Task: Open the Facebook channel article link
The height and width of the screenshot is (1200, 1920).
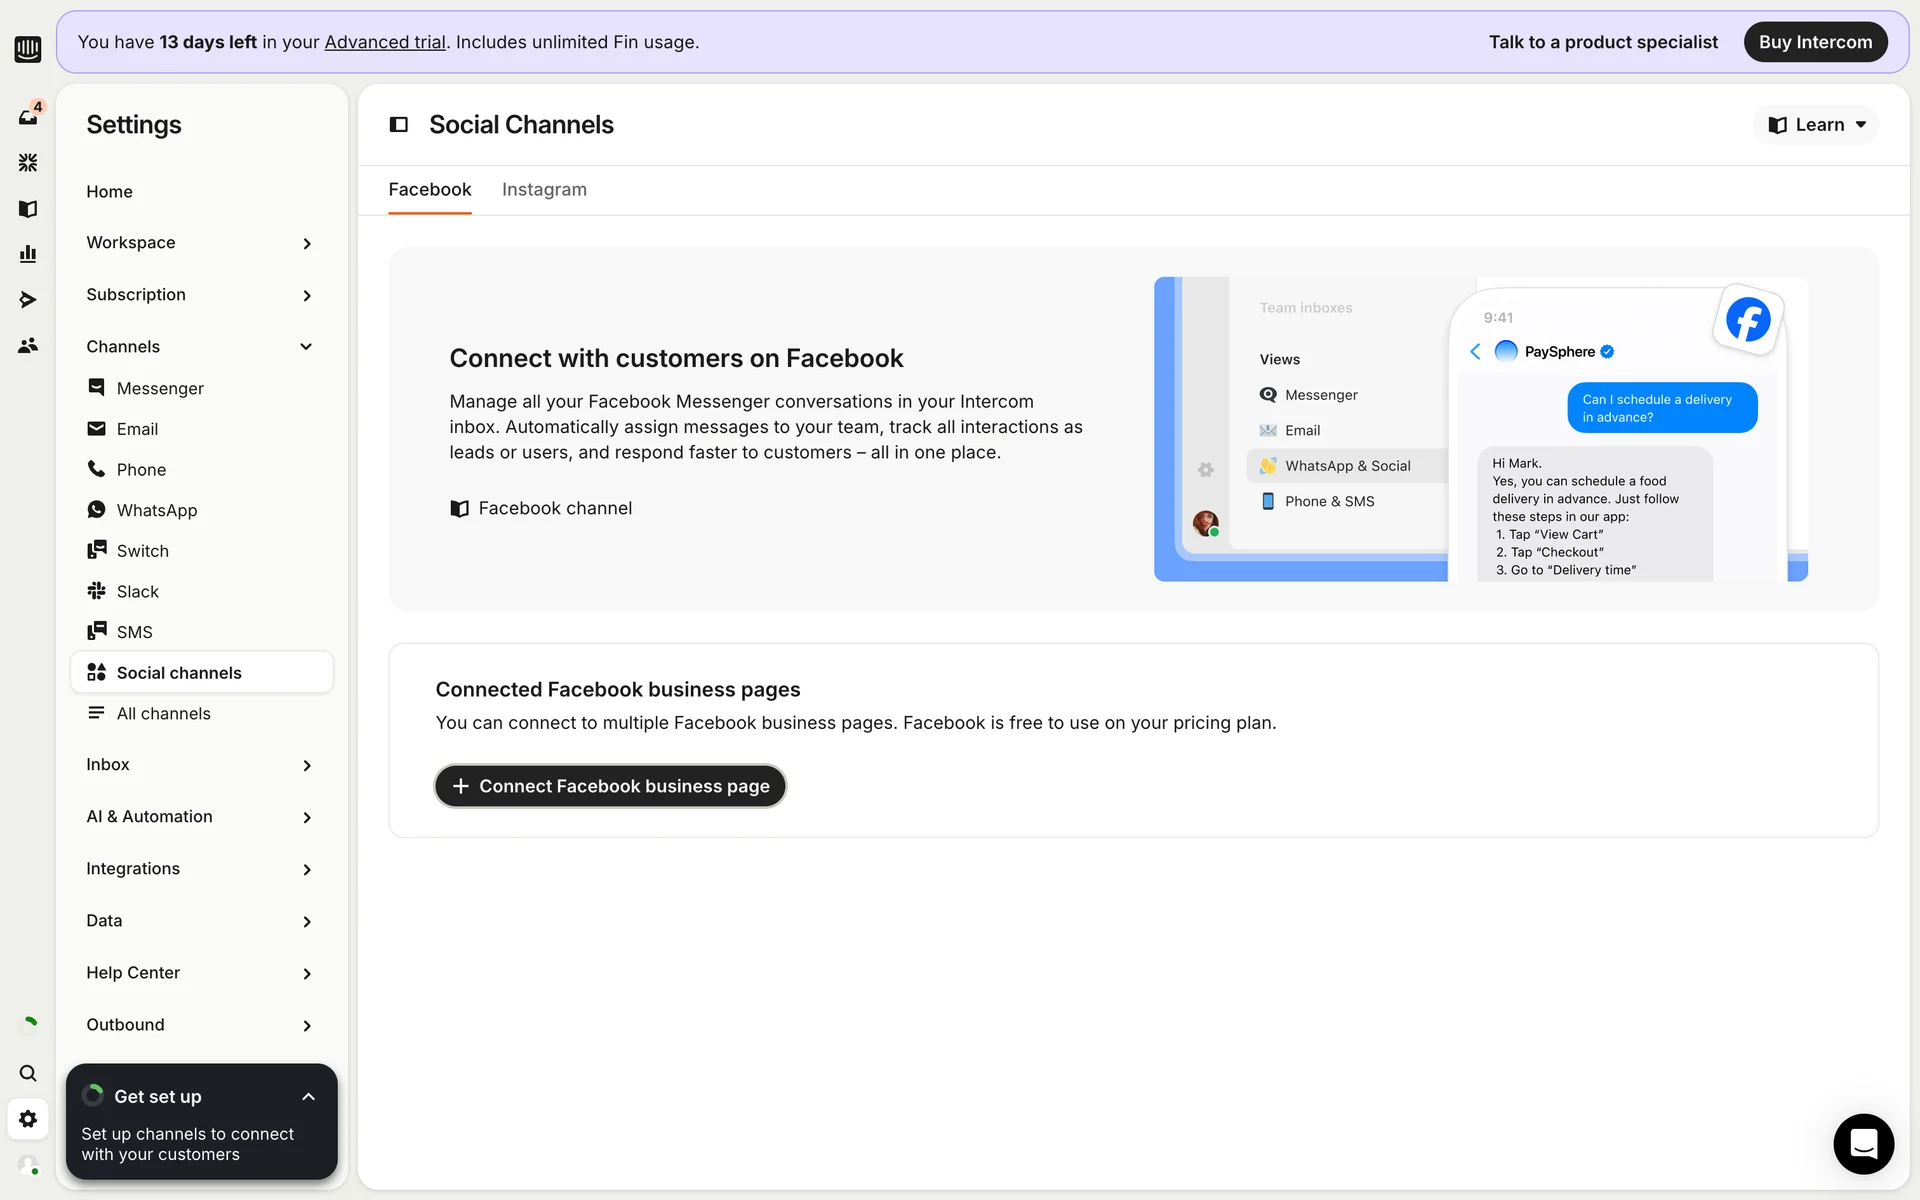Action: (555, 508)
